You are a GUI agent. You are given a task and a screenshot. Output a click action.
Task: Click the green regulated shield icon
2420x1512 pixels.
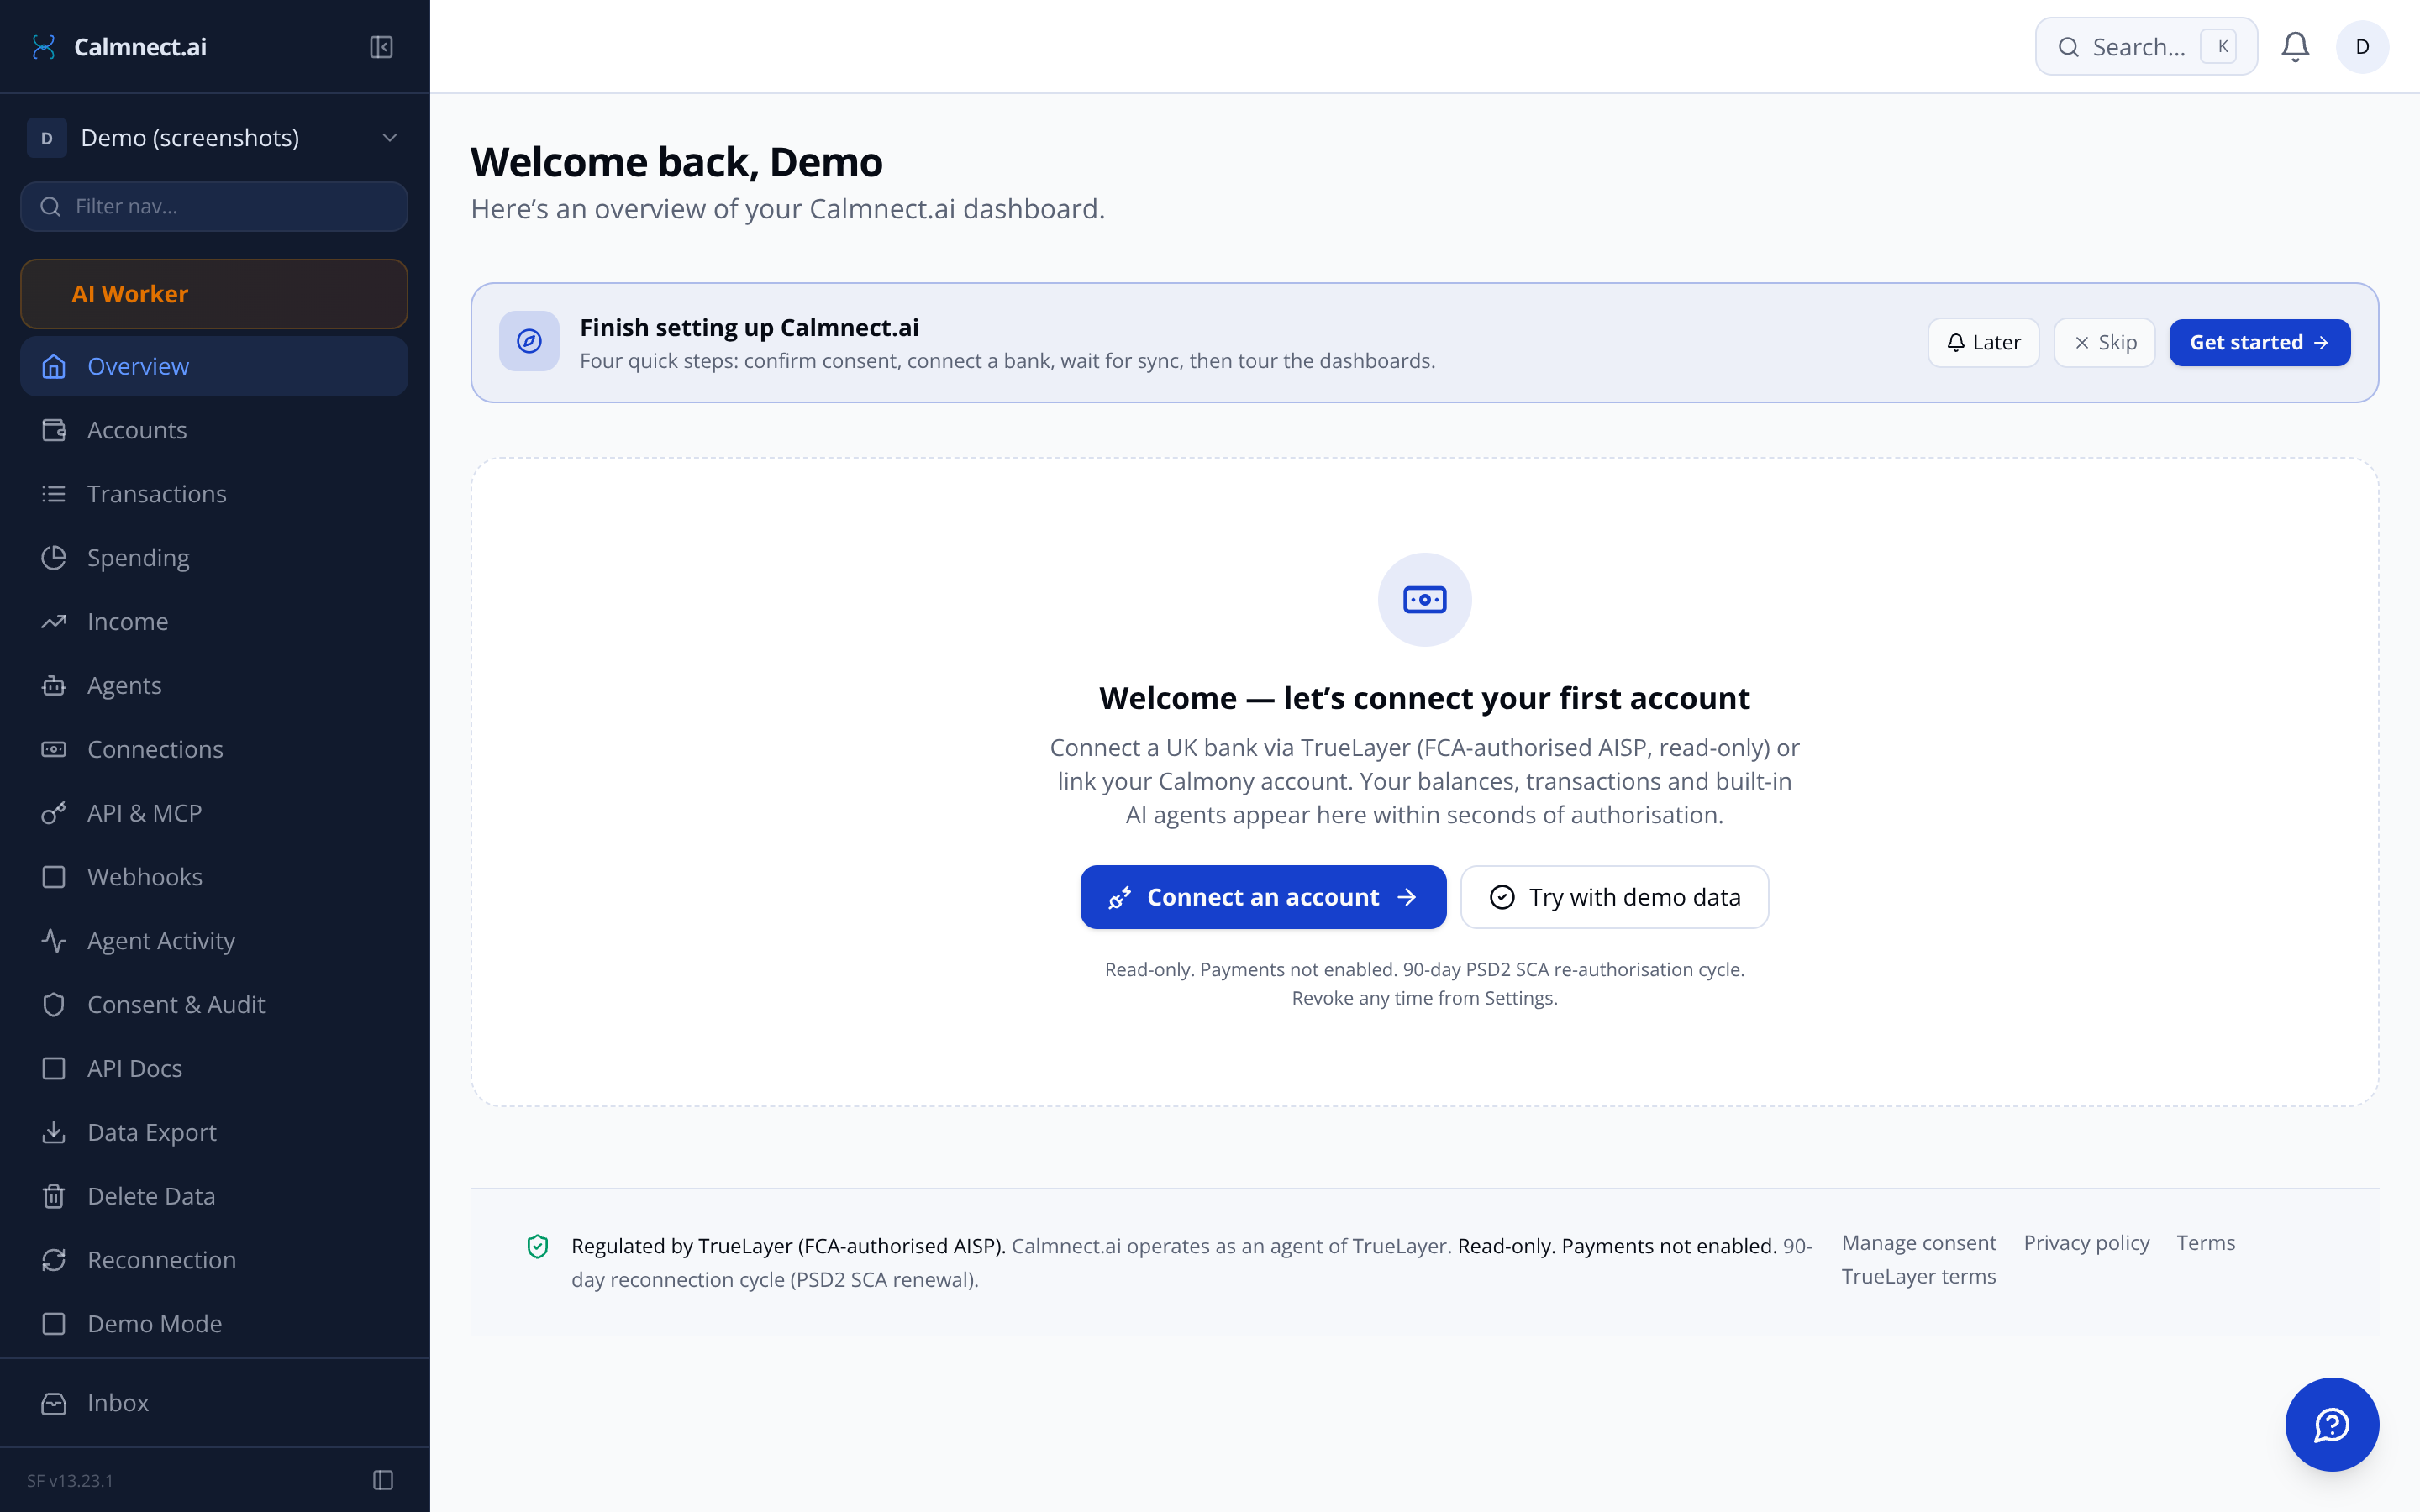538,1246
